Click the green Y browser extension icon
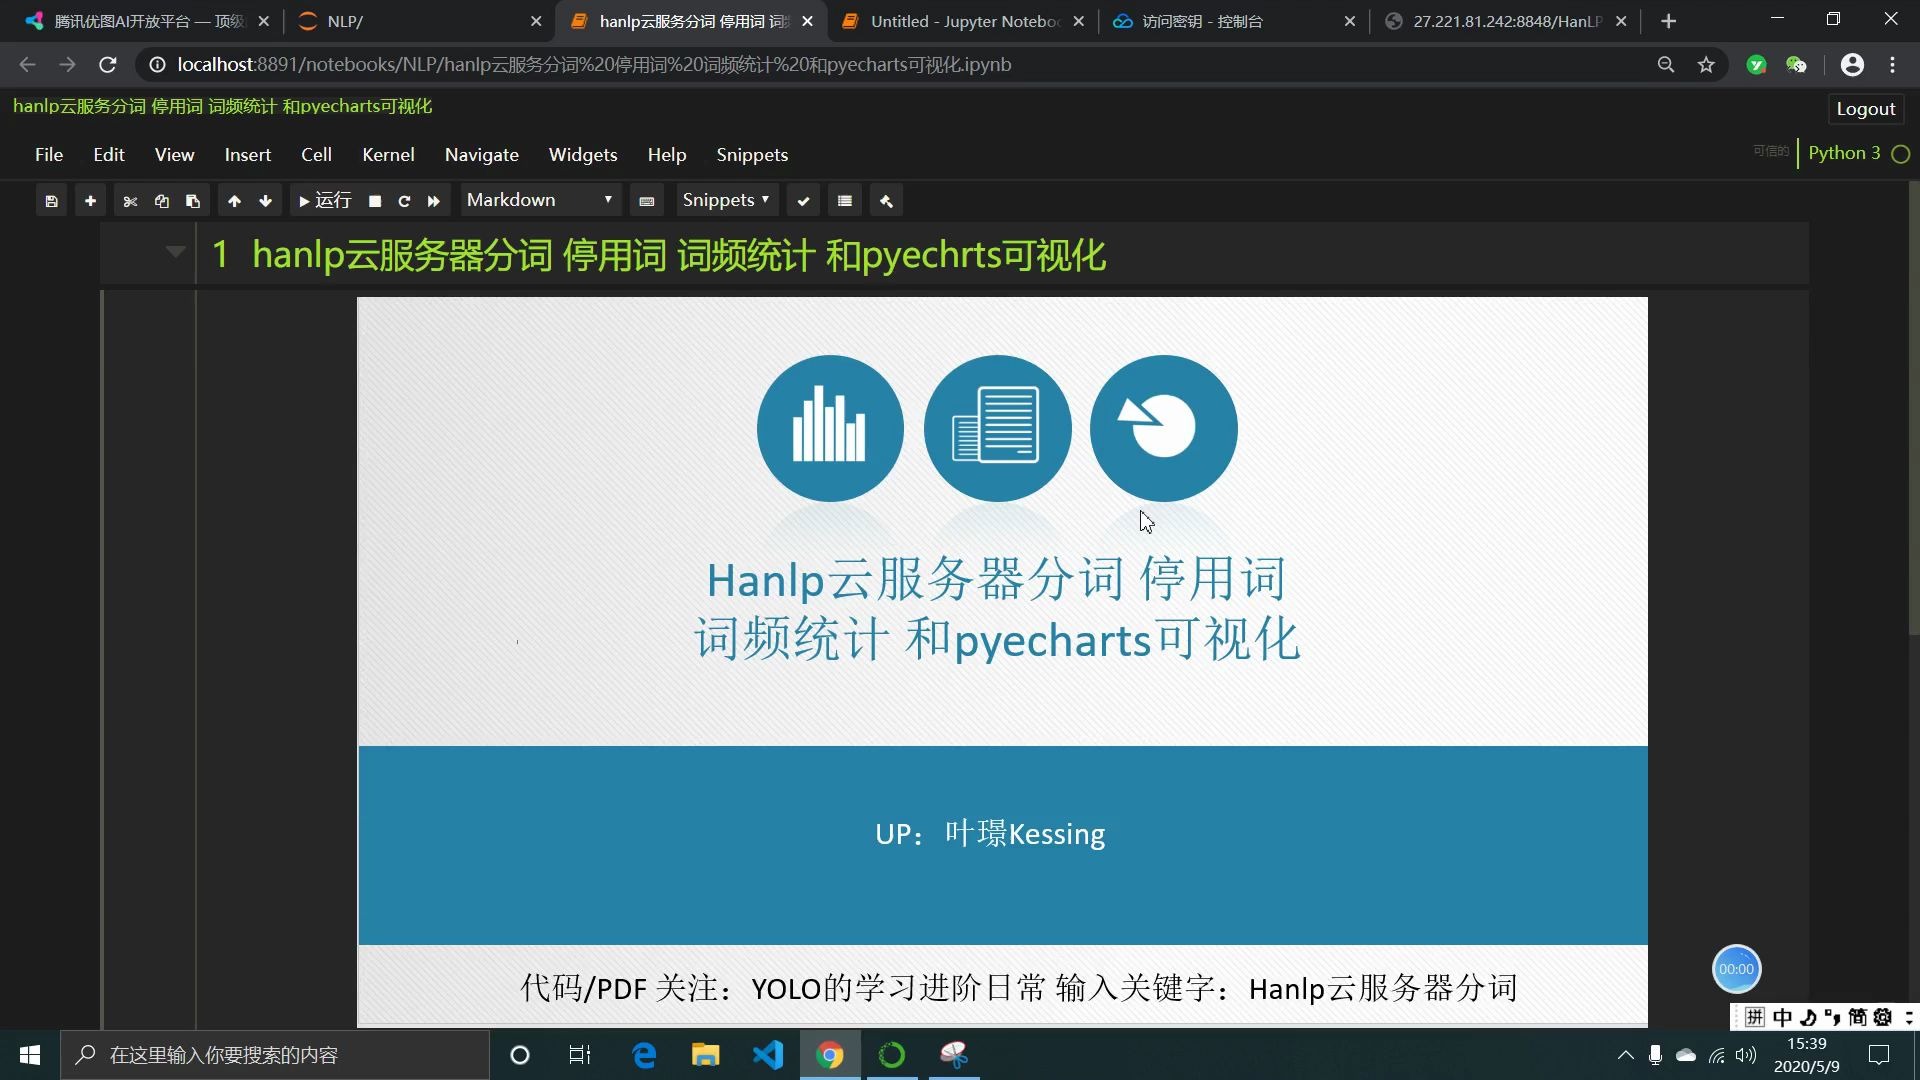This screenshot has height=1080, width=1920. tap(1756, 65)
